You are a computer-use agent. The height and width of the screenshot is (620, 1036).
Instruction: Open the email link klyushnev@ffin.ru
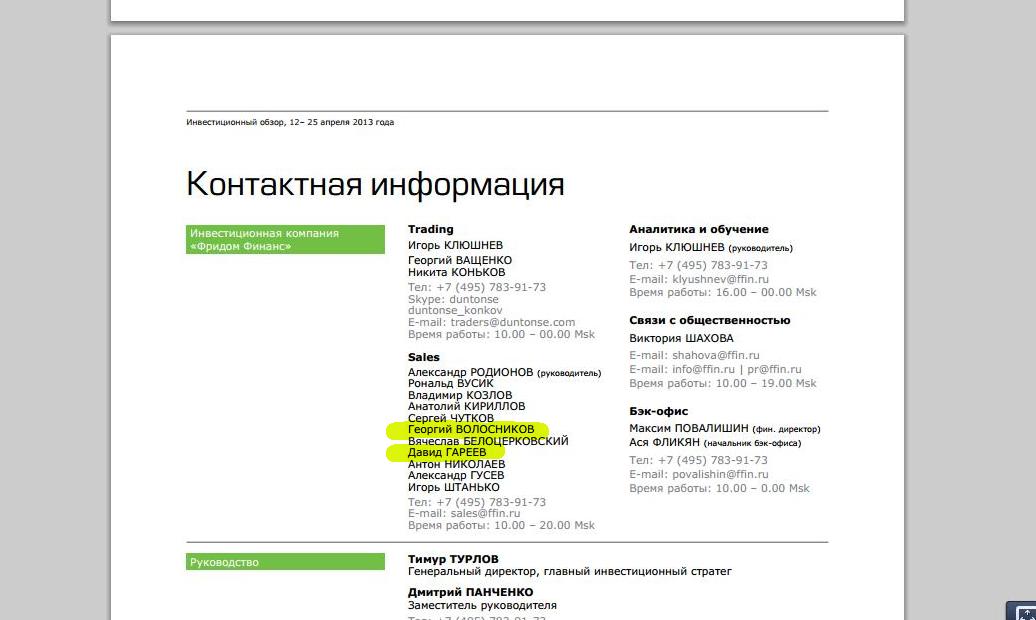pos(721,279)
